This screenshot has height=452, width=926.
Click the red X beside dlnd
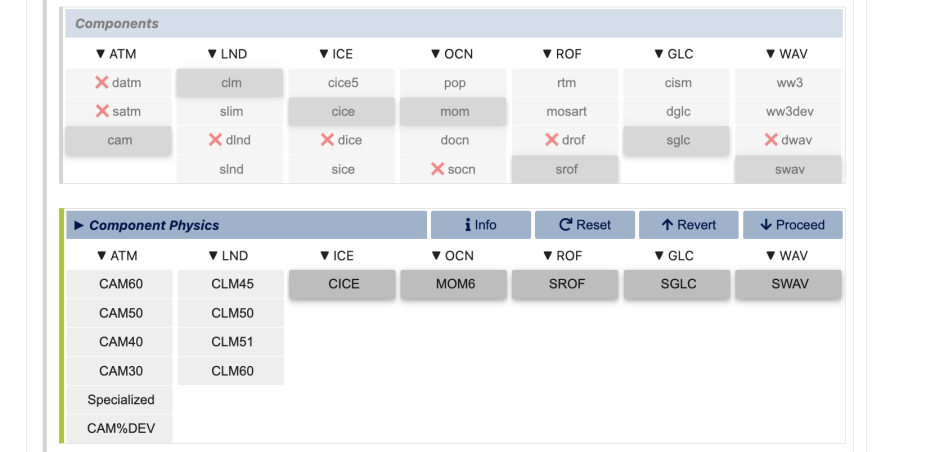pos(215,141)
